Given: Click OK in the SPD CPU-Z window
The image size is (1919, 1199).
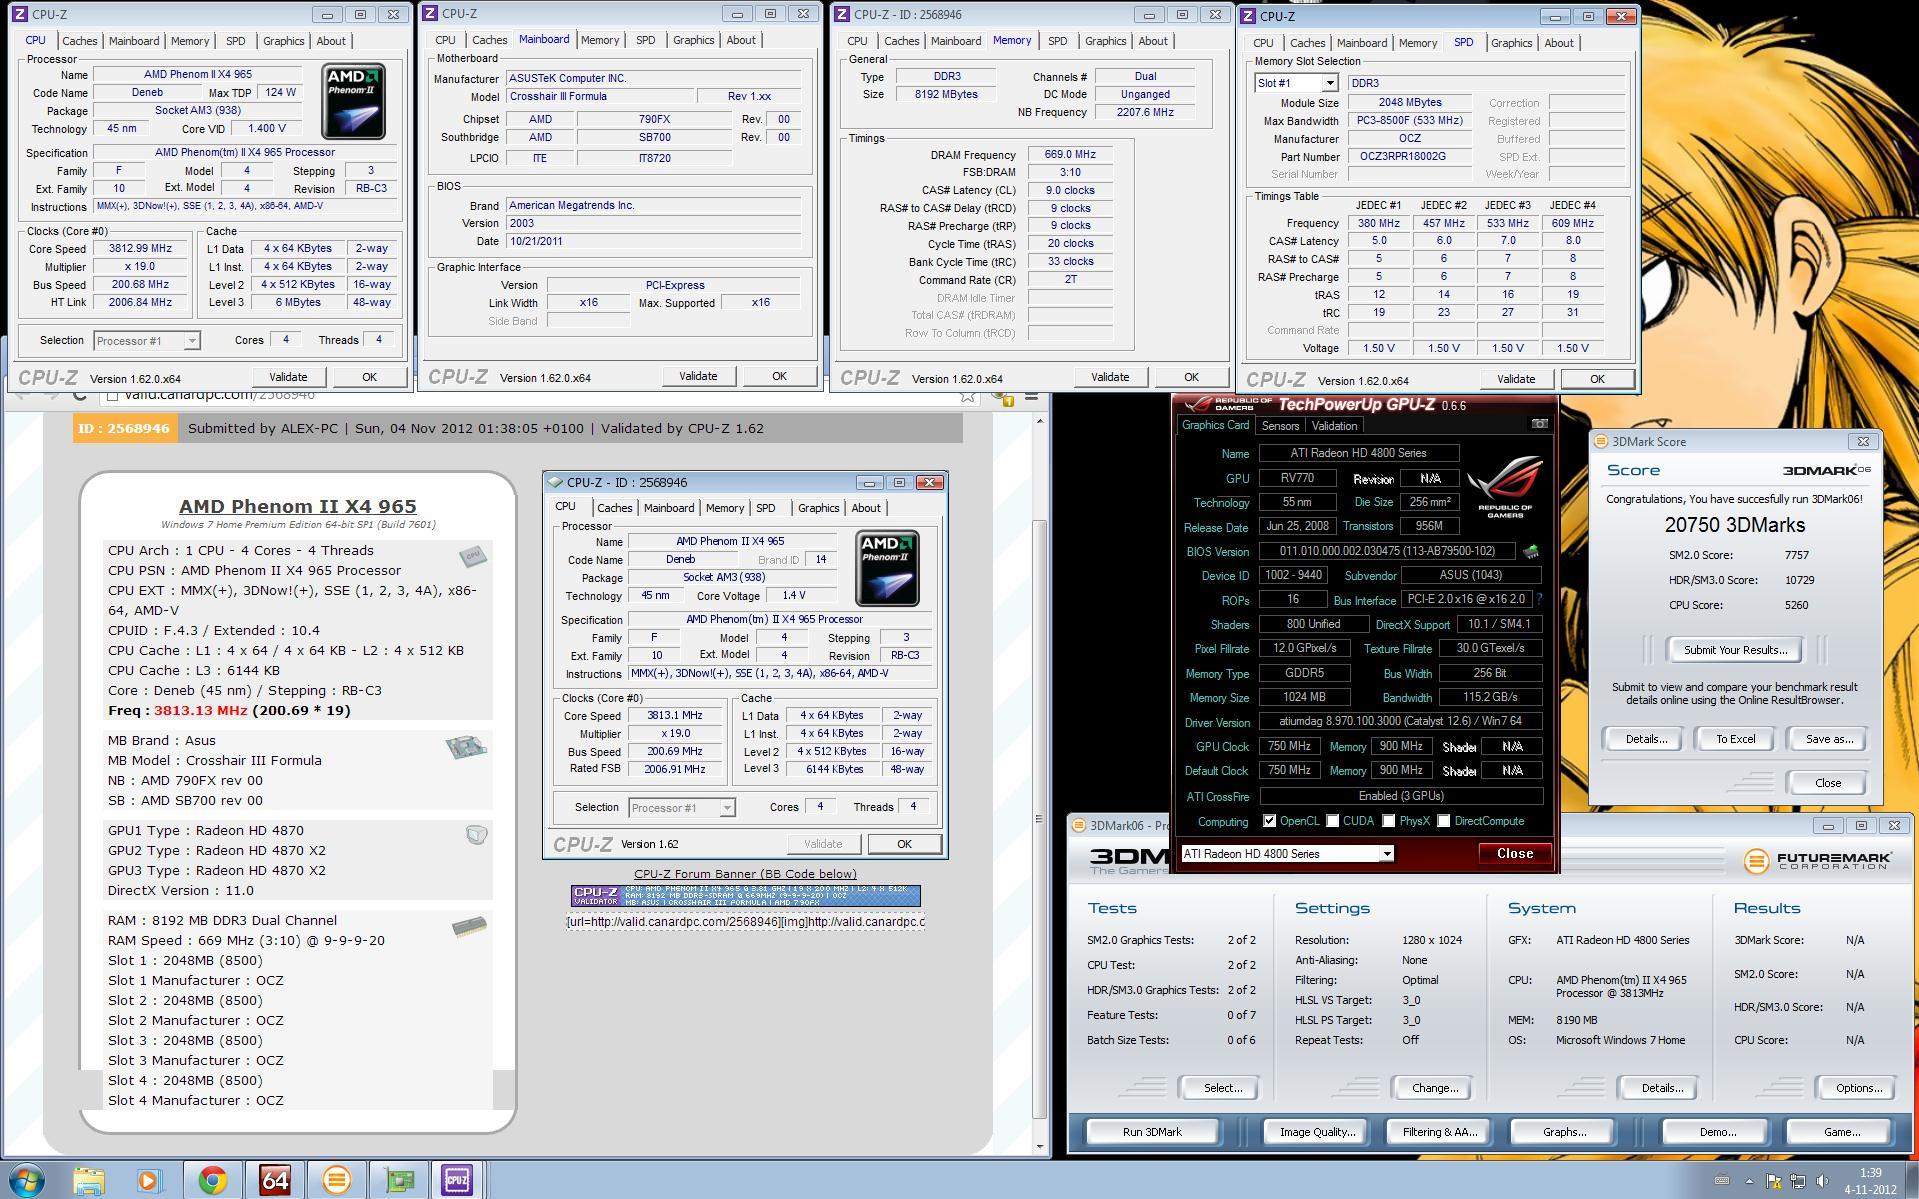Looking at the screenshot, I should click(x=1597, y=379).
